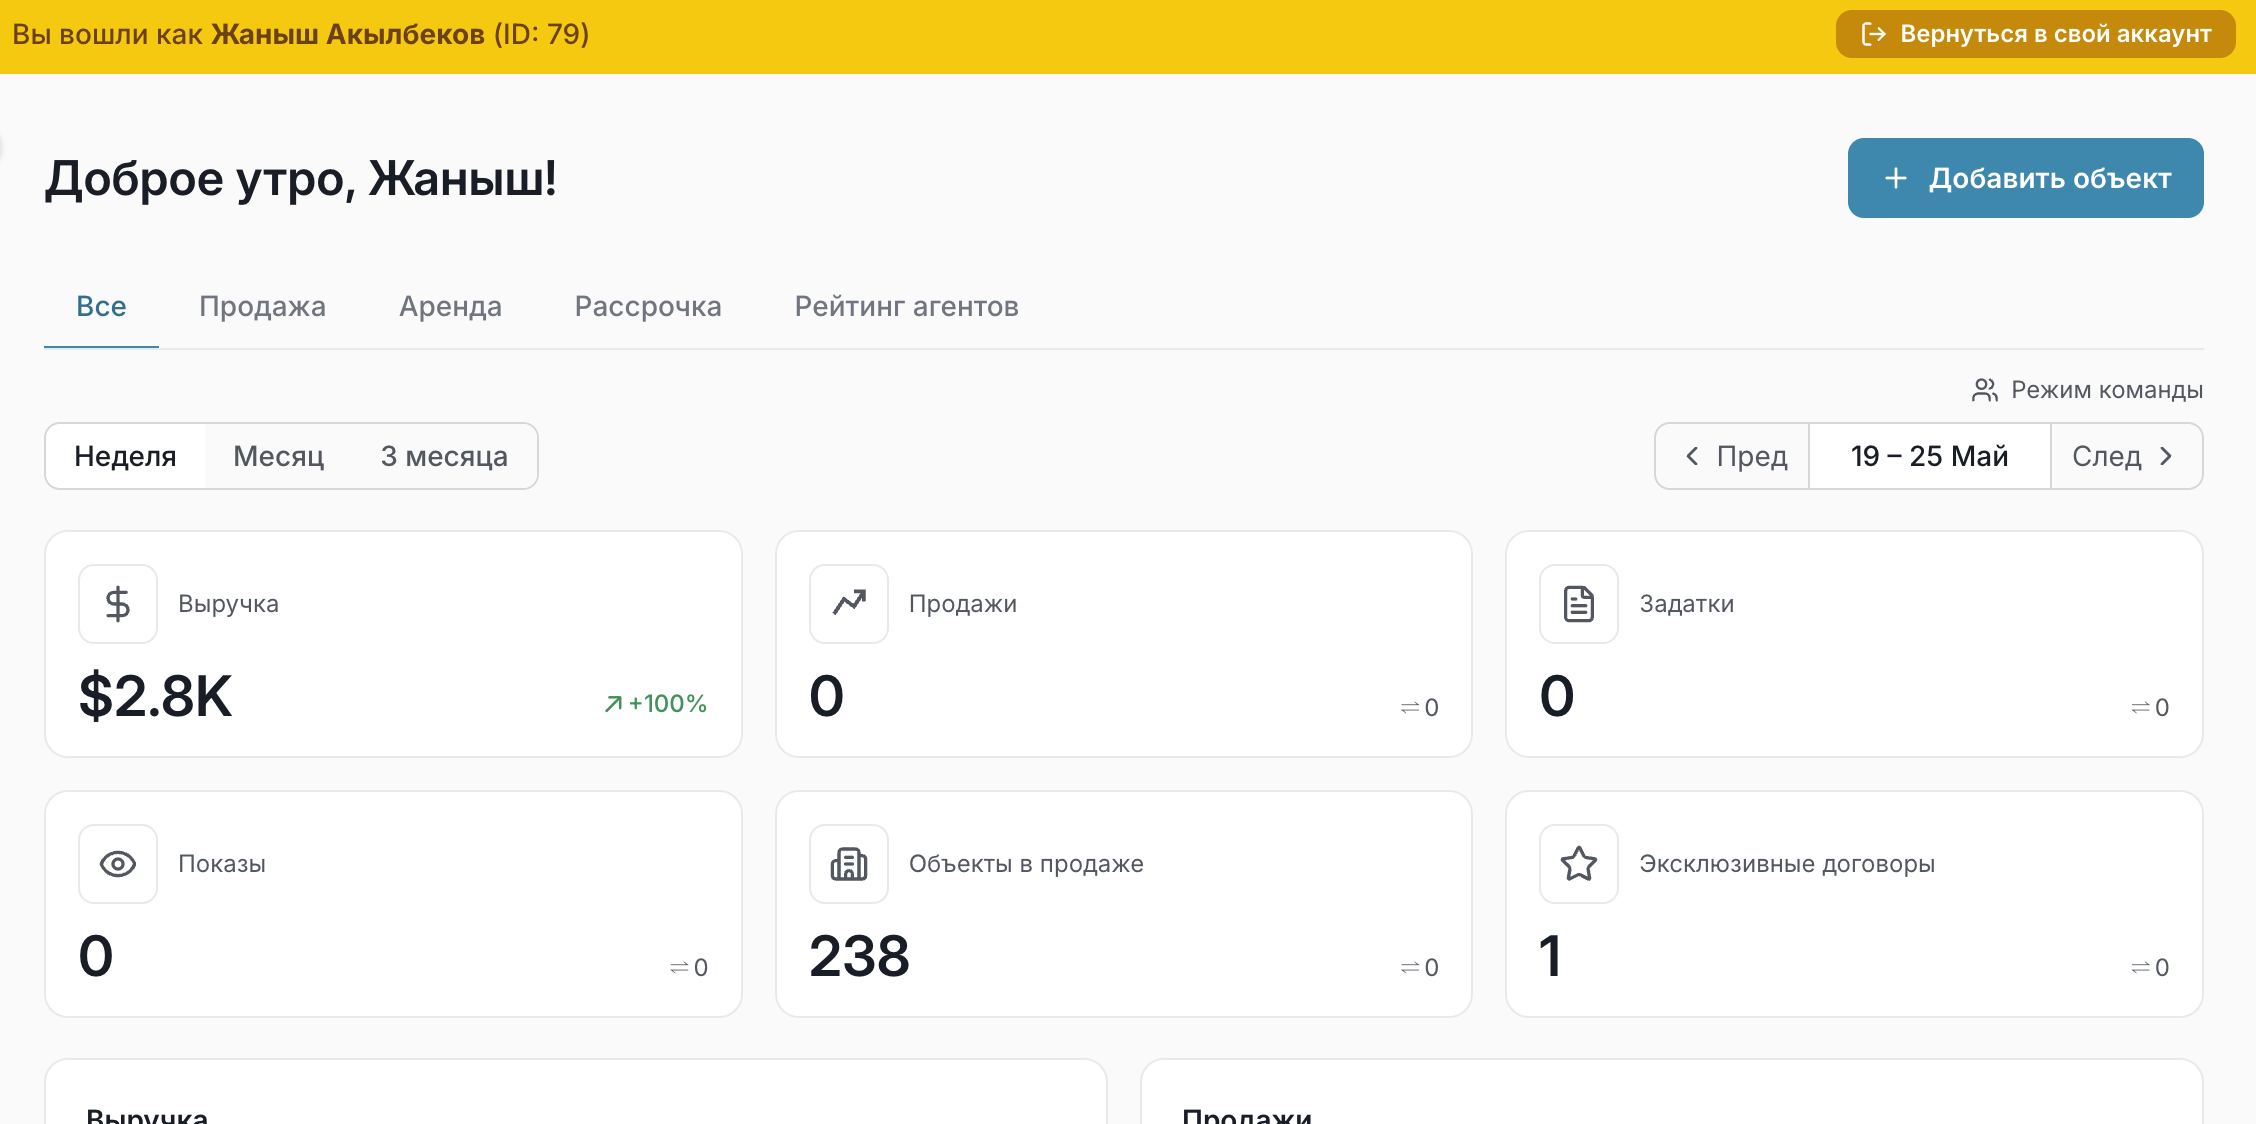Select the Неделя period option
Image resolution: width=2256 pixels, height=1124 pixels.
tap(125, 456)
